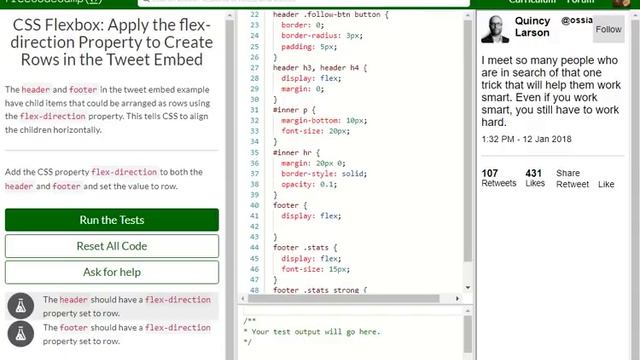Click the challenge title heading
The height and width of the screenshot is (360, 640).
[111, 42]
